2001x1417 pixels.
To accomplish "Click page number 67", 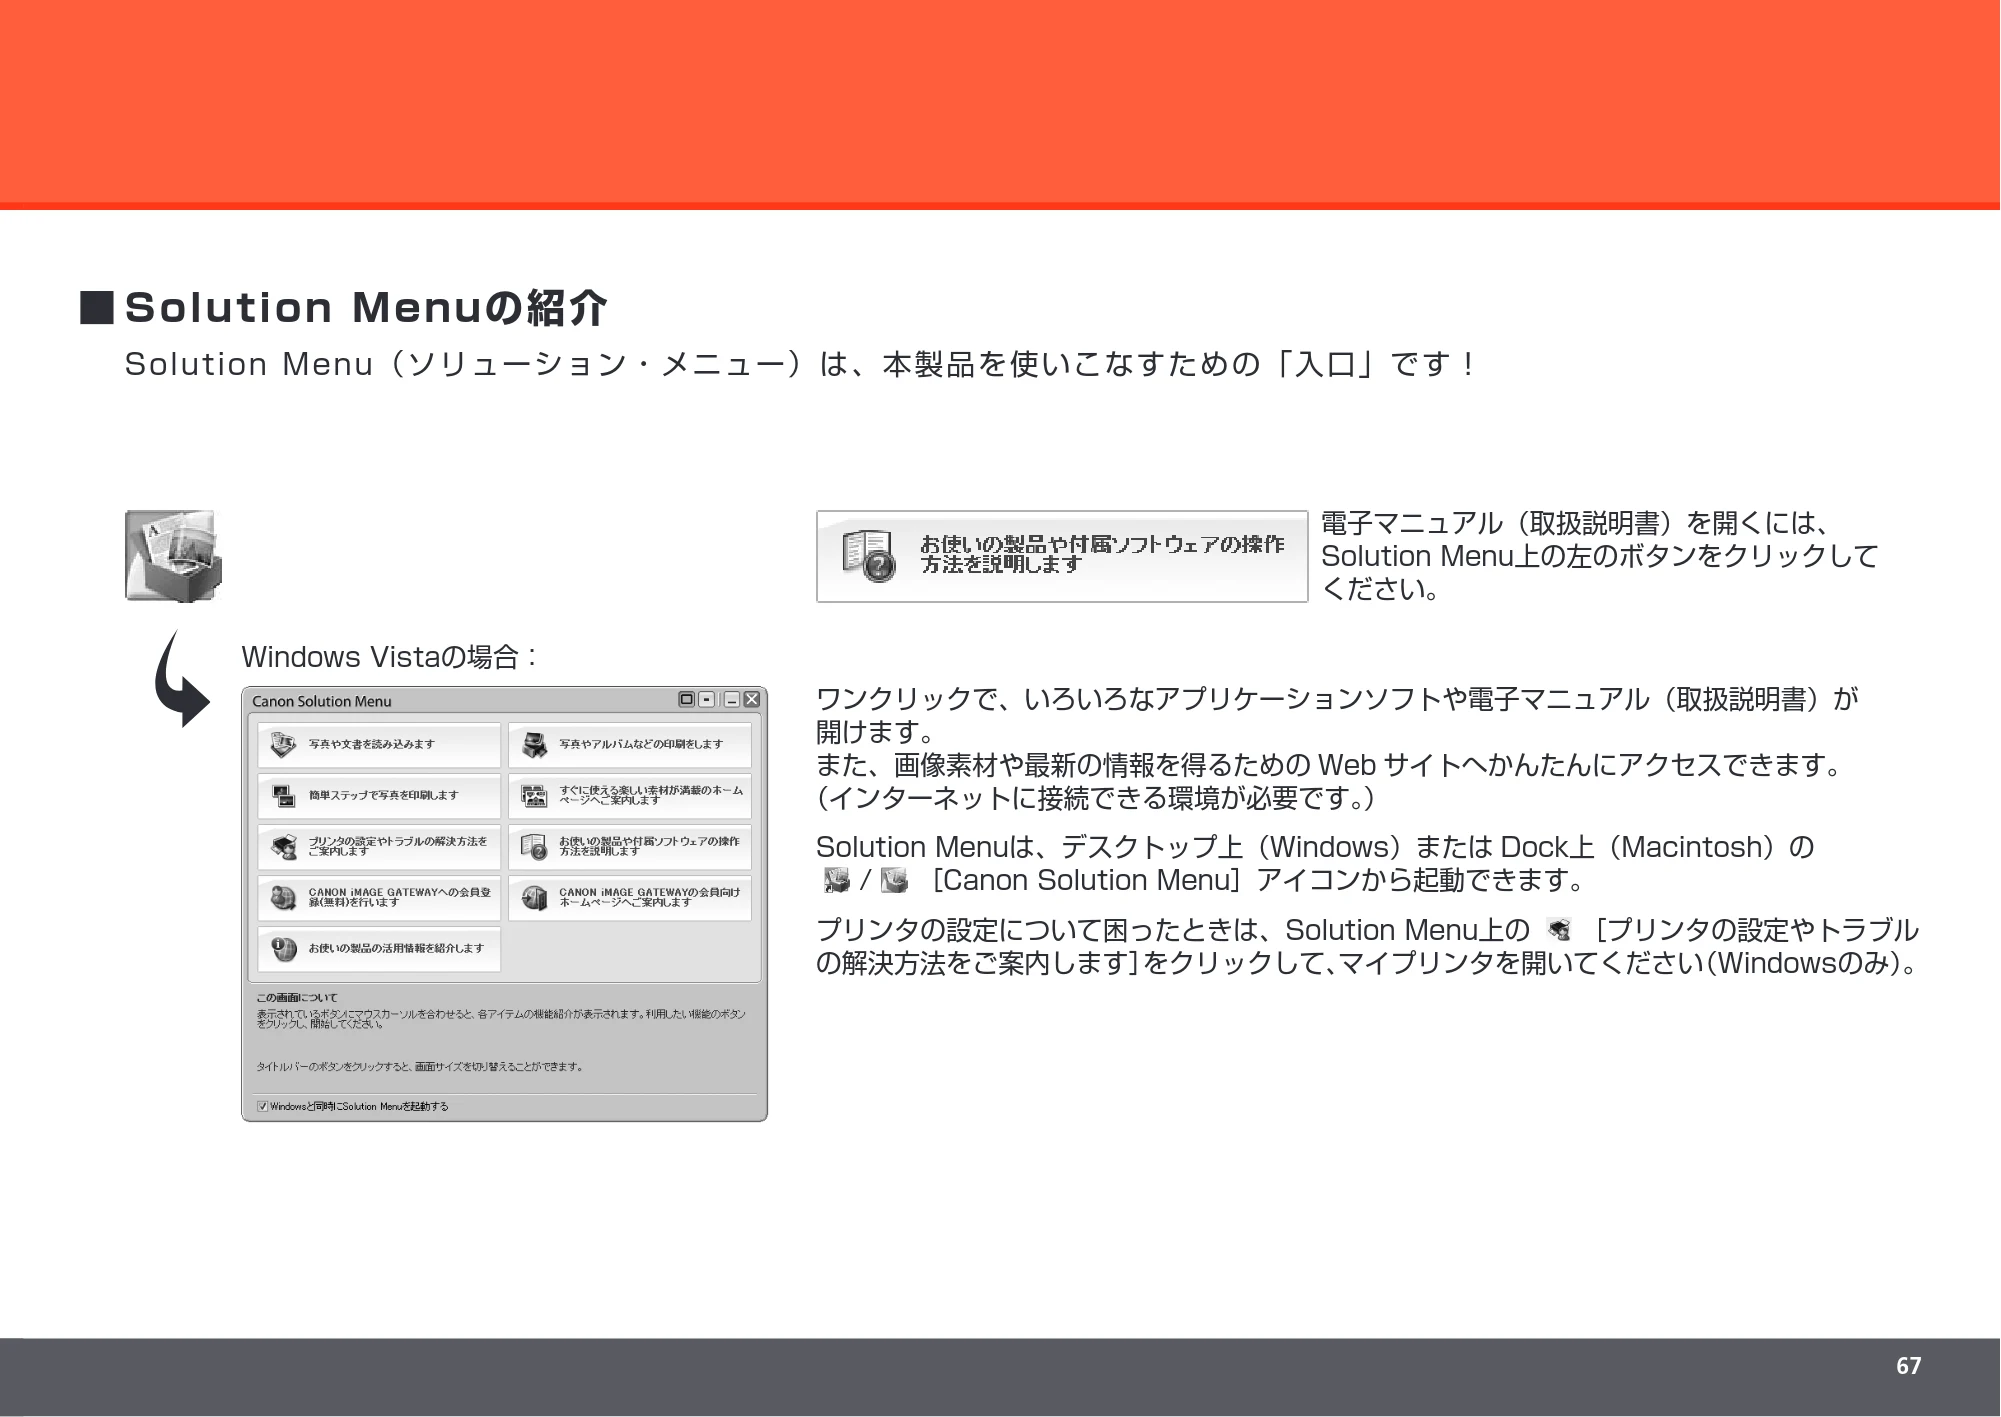I will coord(1908,1366).
